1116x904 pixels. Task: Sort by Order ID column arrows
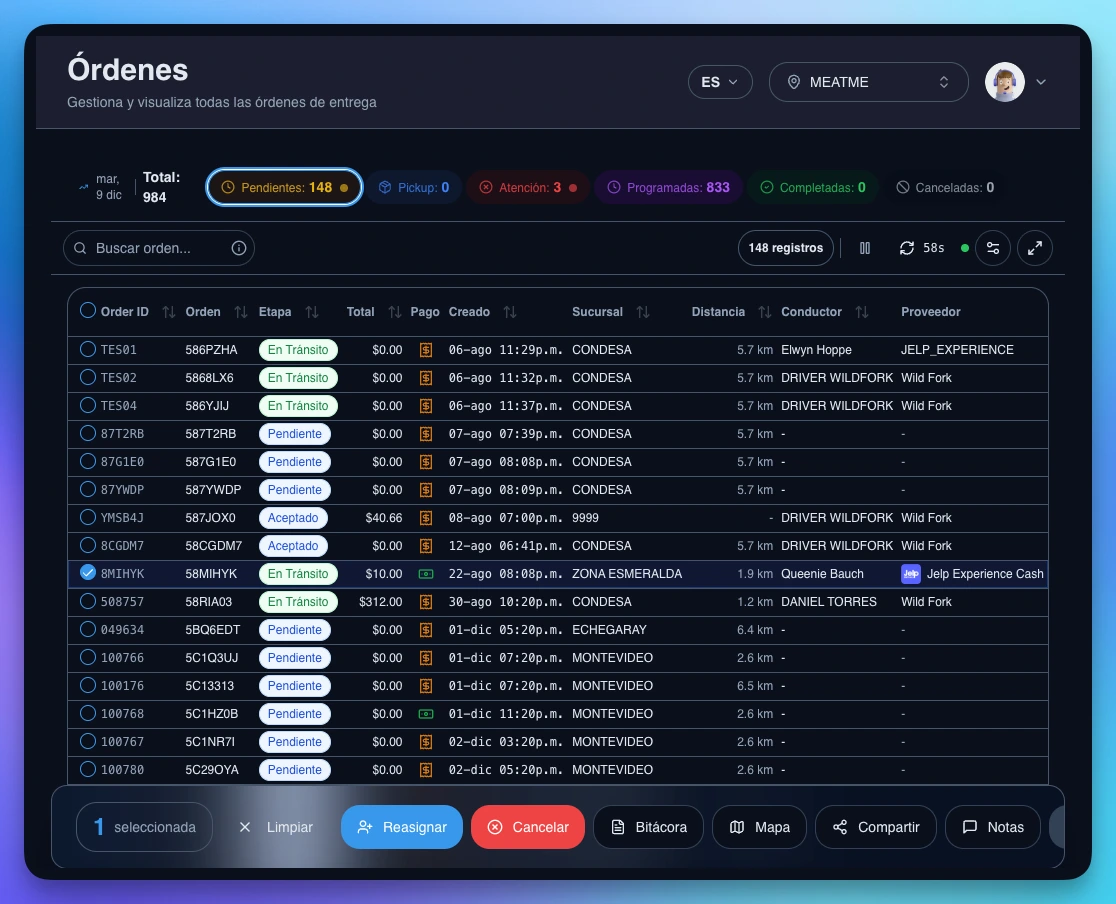tap(168, 312)
